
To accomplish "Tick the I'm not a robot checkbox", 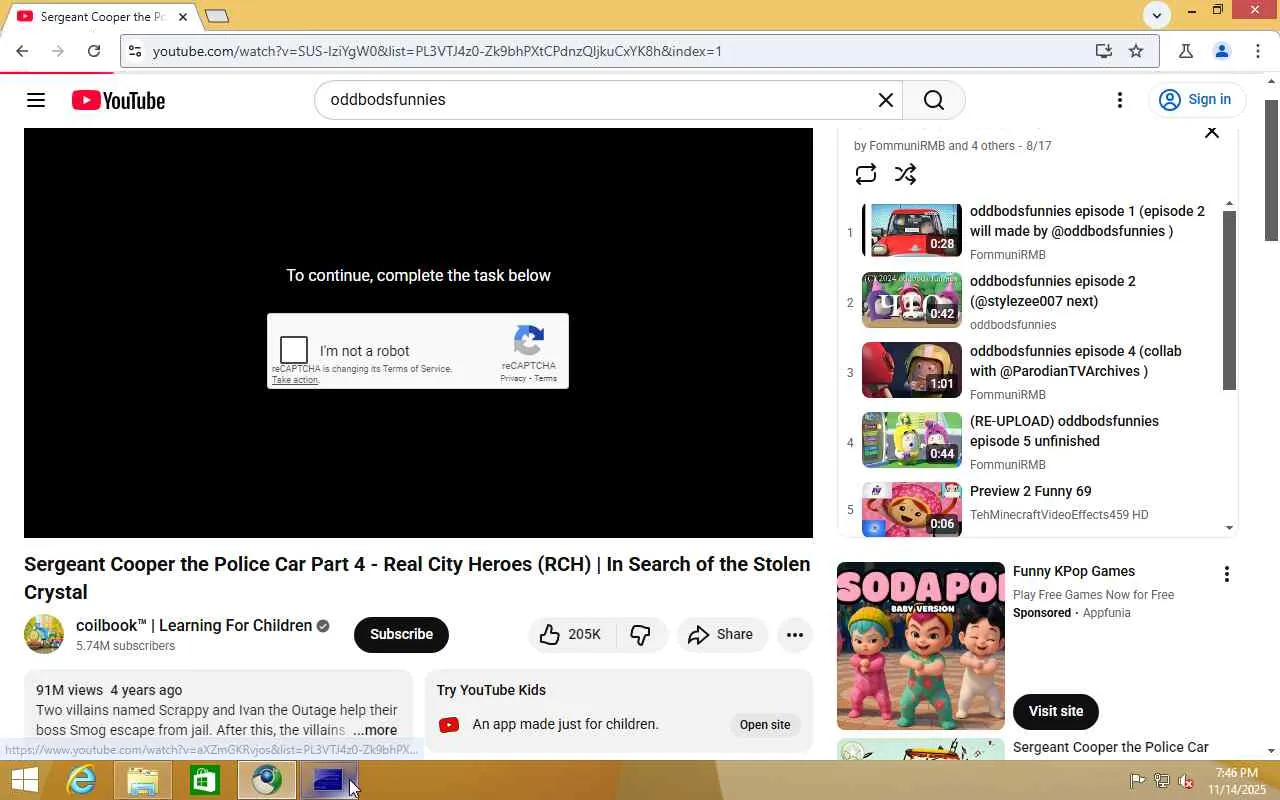I will click(294, 350).
